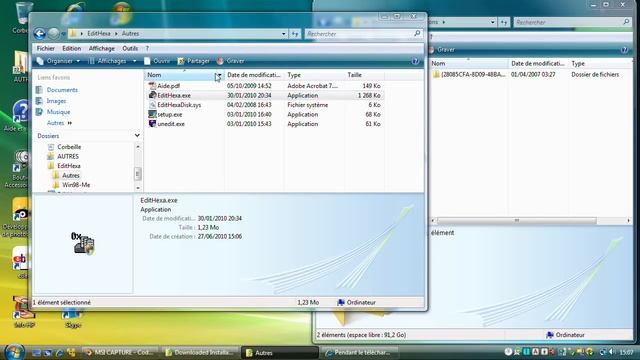Switch to the Pendant le télécharger taskbar button
Image resolution: width=640 pixels, height=360 pixels.
coord(359,353)
